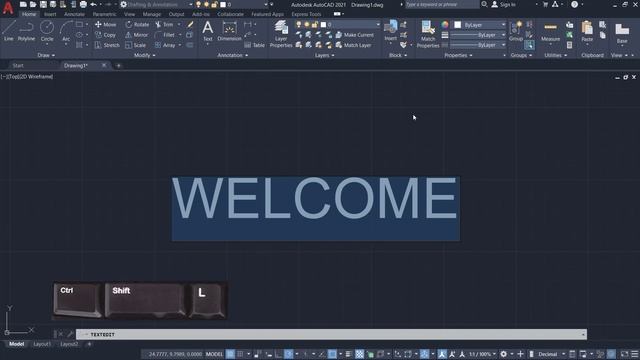
Task: Click the Stretch tool
Action: point(107,45)
